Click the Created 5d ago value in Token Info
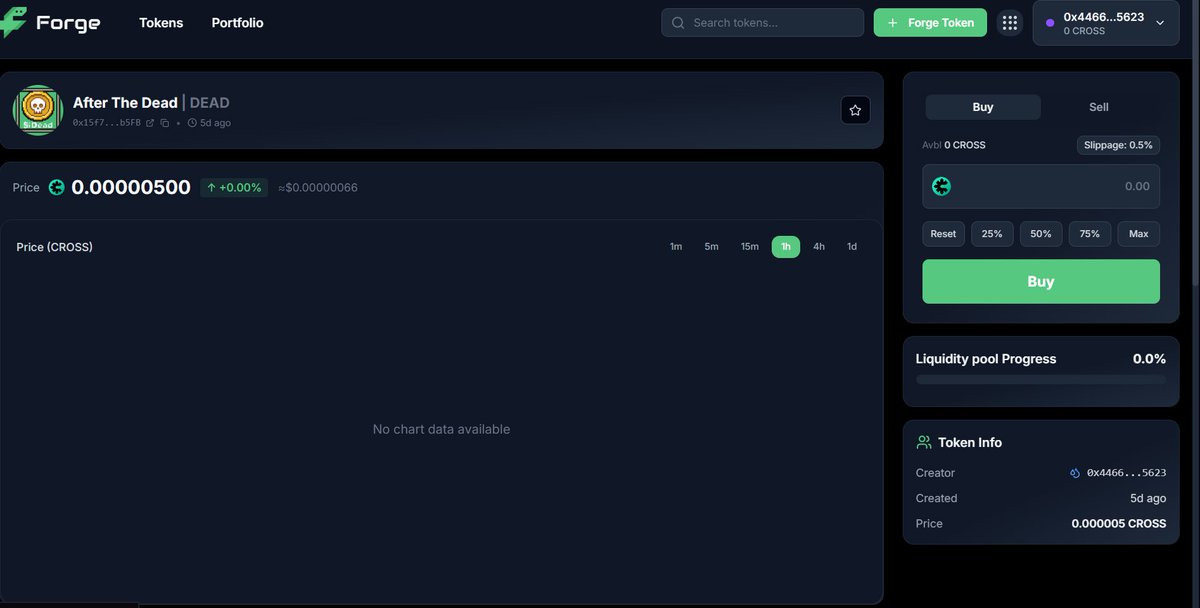This screenshot has height=608, width=1200. click(1148, 498)
